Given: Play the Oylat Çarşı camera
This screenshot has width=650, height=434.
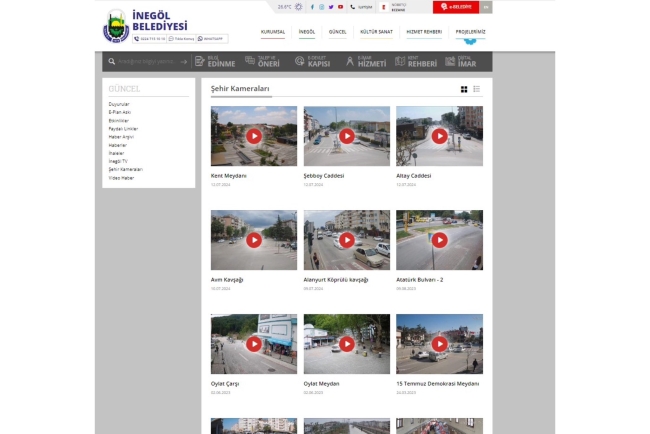Looking at the screenshot, I should point(254,344).
